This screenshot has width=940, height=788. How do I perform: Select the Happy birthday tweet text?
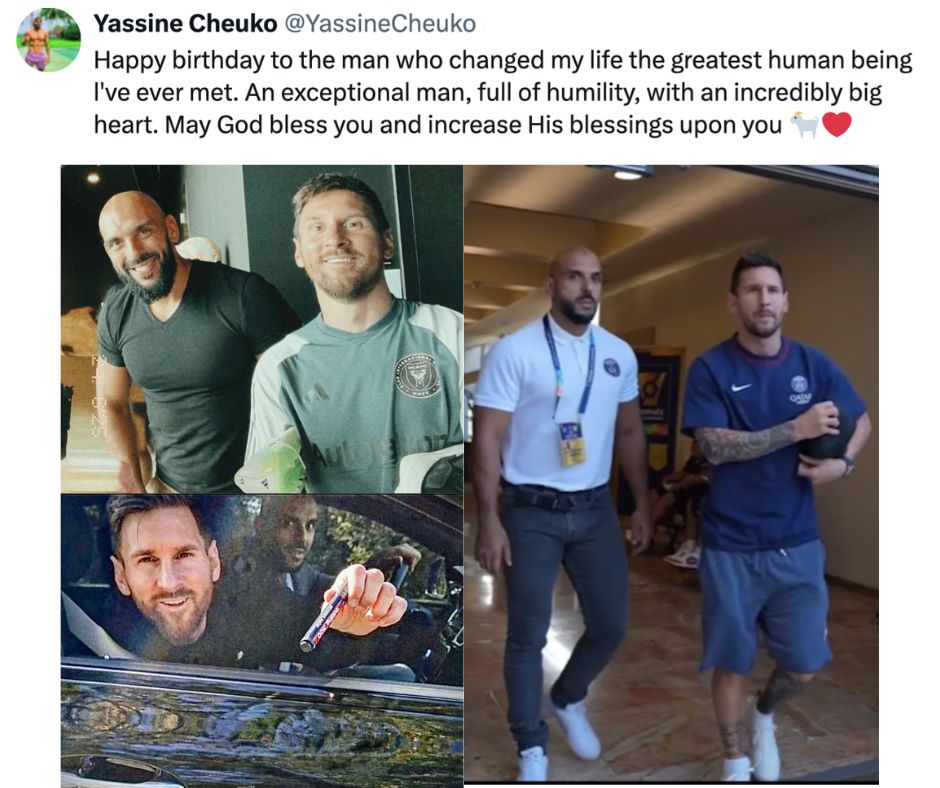[x=503, y=93]
